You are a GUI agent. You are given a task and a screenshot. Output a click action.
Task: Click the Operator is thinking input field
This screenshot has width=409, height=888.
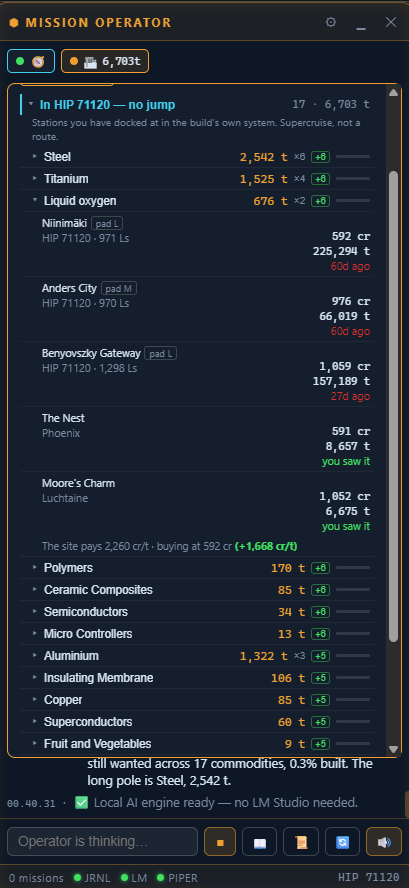(103, 842)
